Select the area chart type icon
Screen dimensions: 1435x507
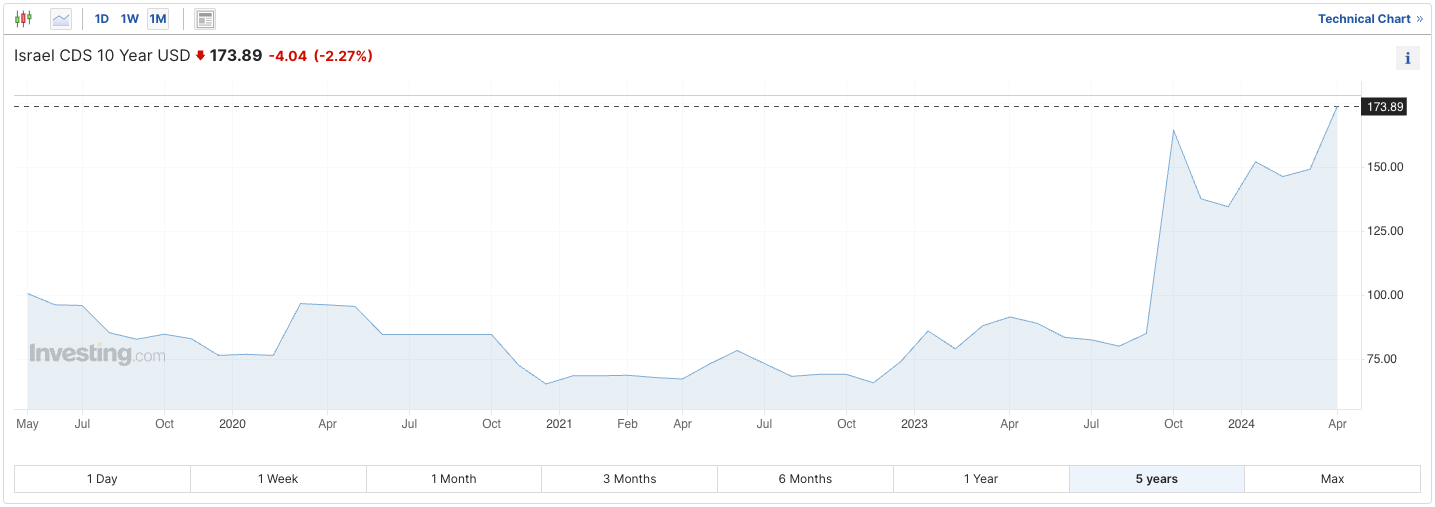(x=61, y=19)
